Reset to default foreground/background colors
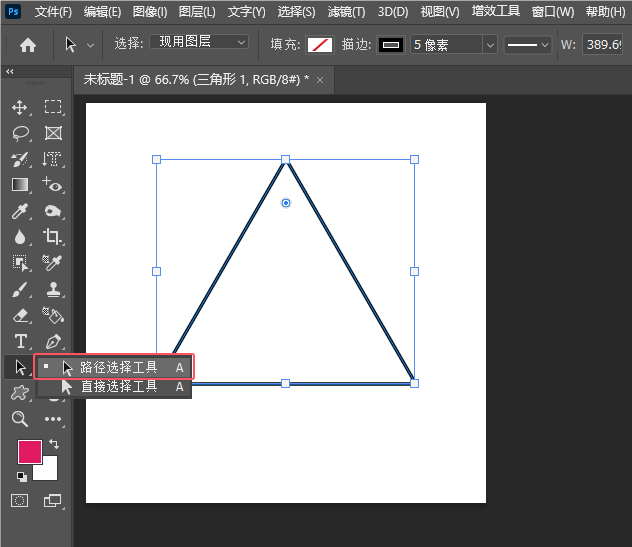This screenshot has height=547, width=632. click(22, 476)
